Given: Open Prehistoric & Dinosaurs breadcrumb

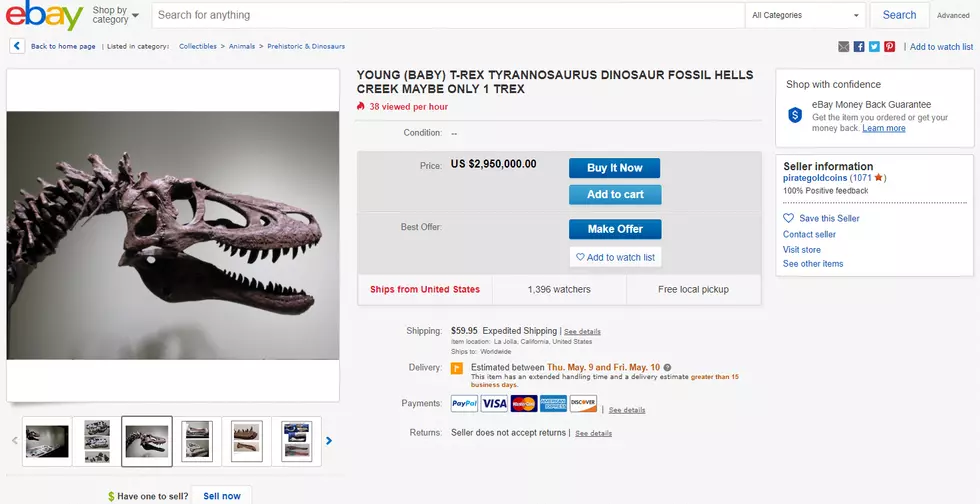Looking at the screenshot, I should coord(306,46).
